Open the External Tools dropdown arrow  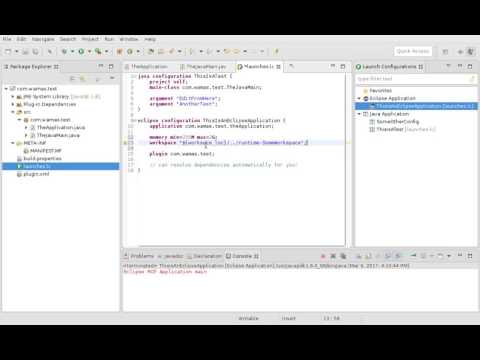pos(106,52)
